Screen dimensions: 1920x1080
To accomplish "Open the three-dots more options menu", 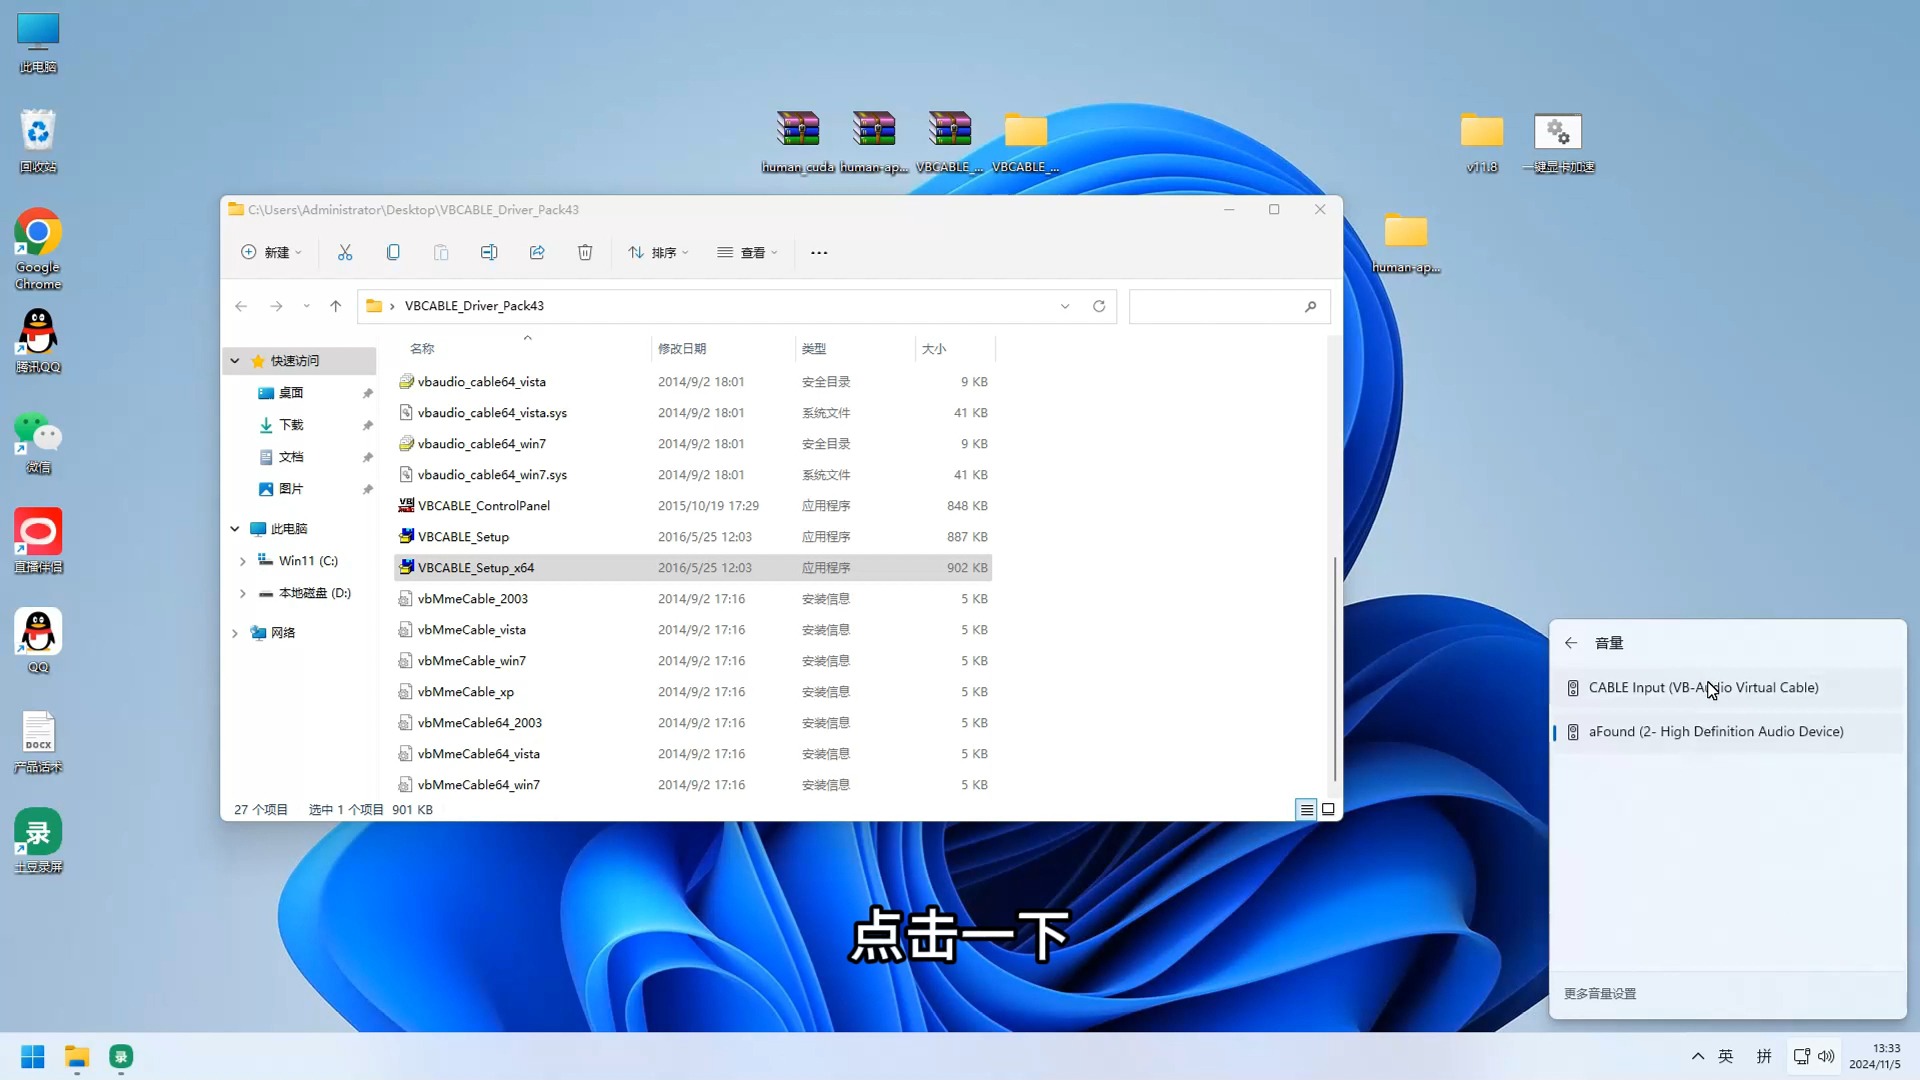I will 819,253.
